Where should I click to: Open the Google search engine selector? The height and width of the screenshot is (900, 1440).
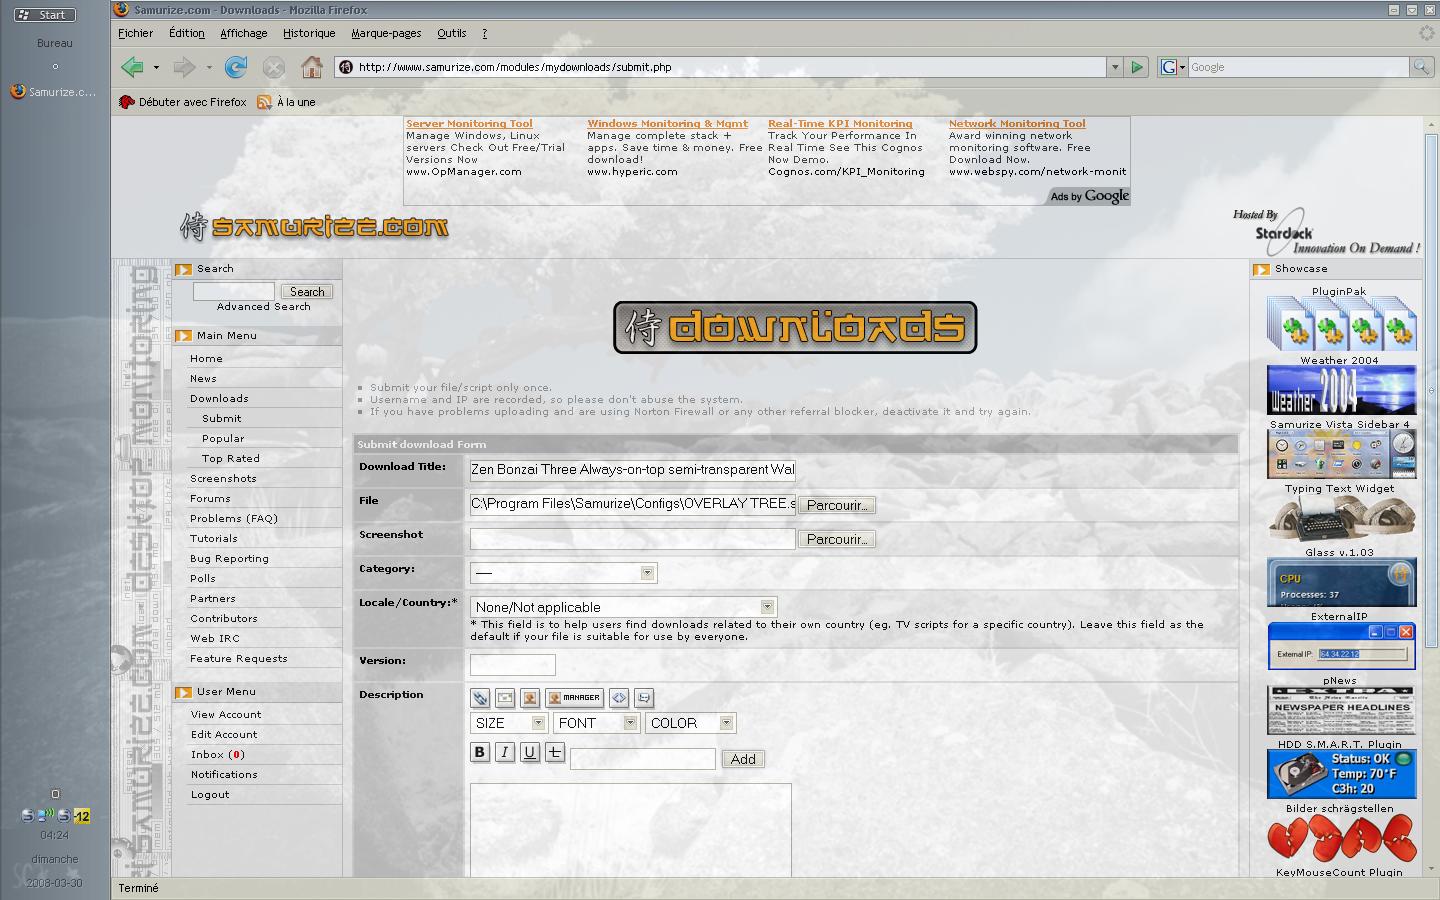coord(1172,67)
